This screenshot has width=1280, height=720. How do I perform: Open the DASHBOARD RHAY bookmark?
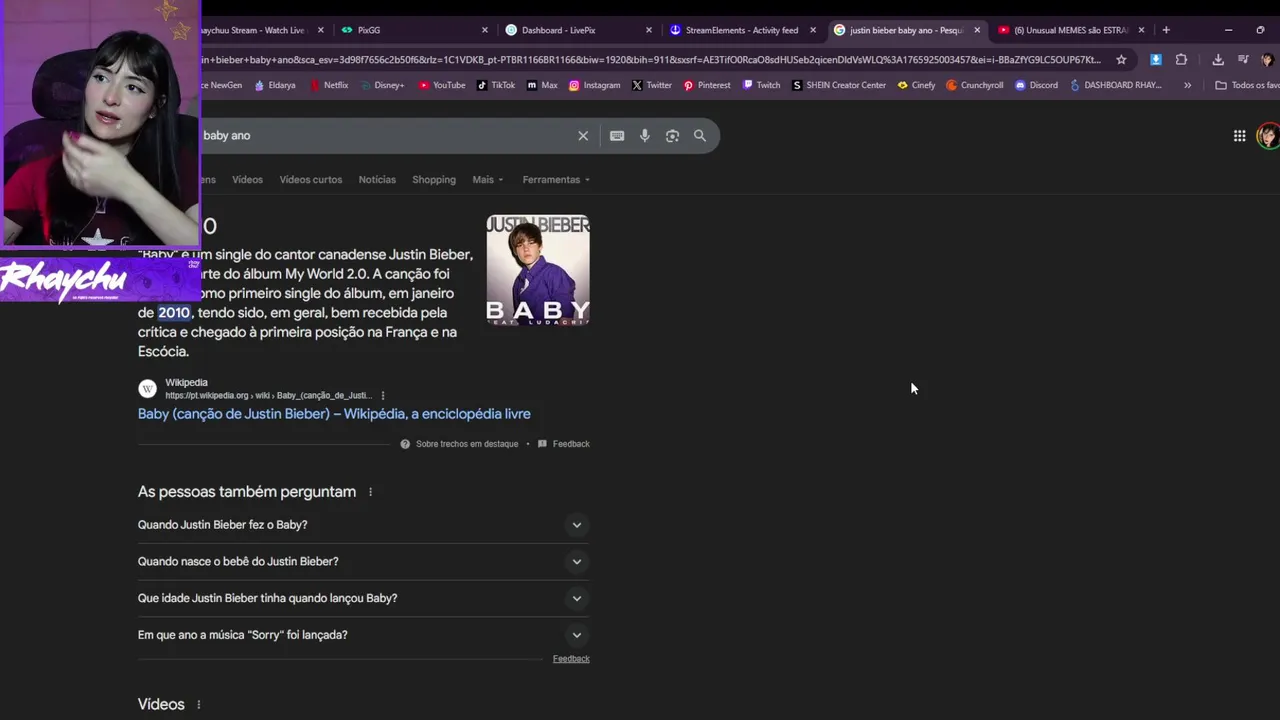(x=1116, y=86)
